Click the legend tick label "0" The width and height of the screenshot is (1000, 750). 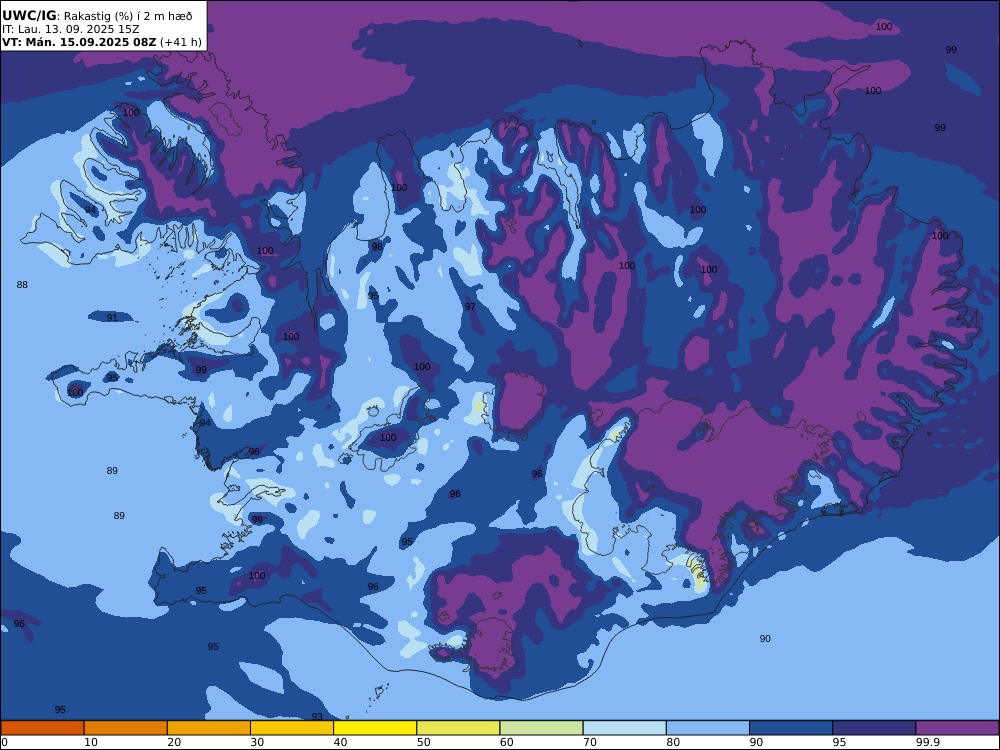point(4,742)
